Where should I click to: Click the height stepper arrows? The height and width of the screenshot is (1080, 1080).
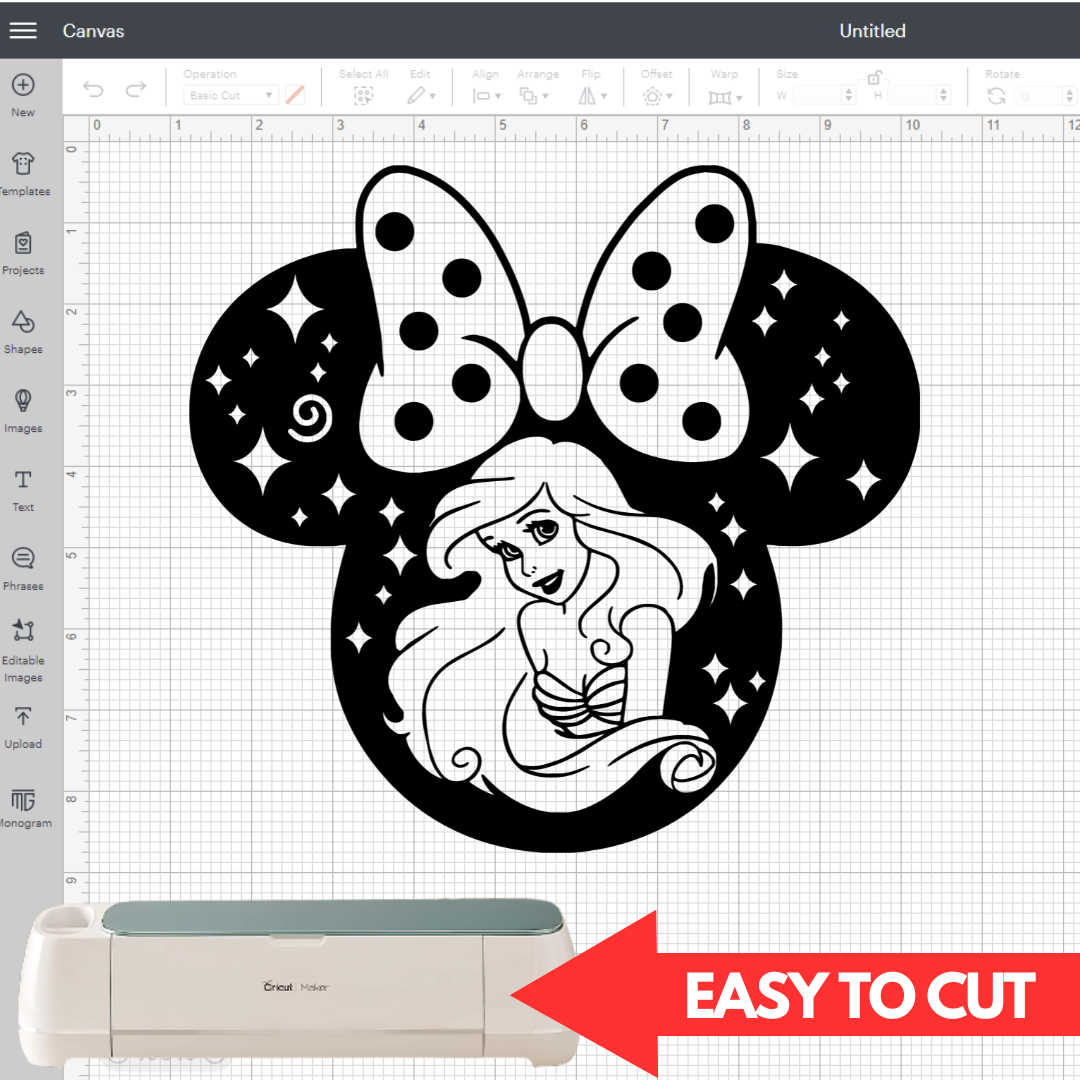pyautogui.click(x=944, y=95)
